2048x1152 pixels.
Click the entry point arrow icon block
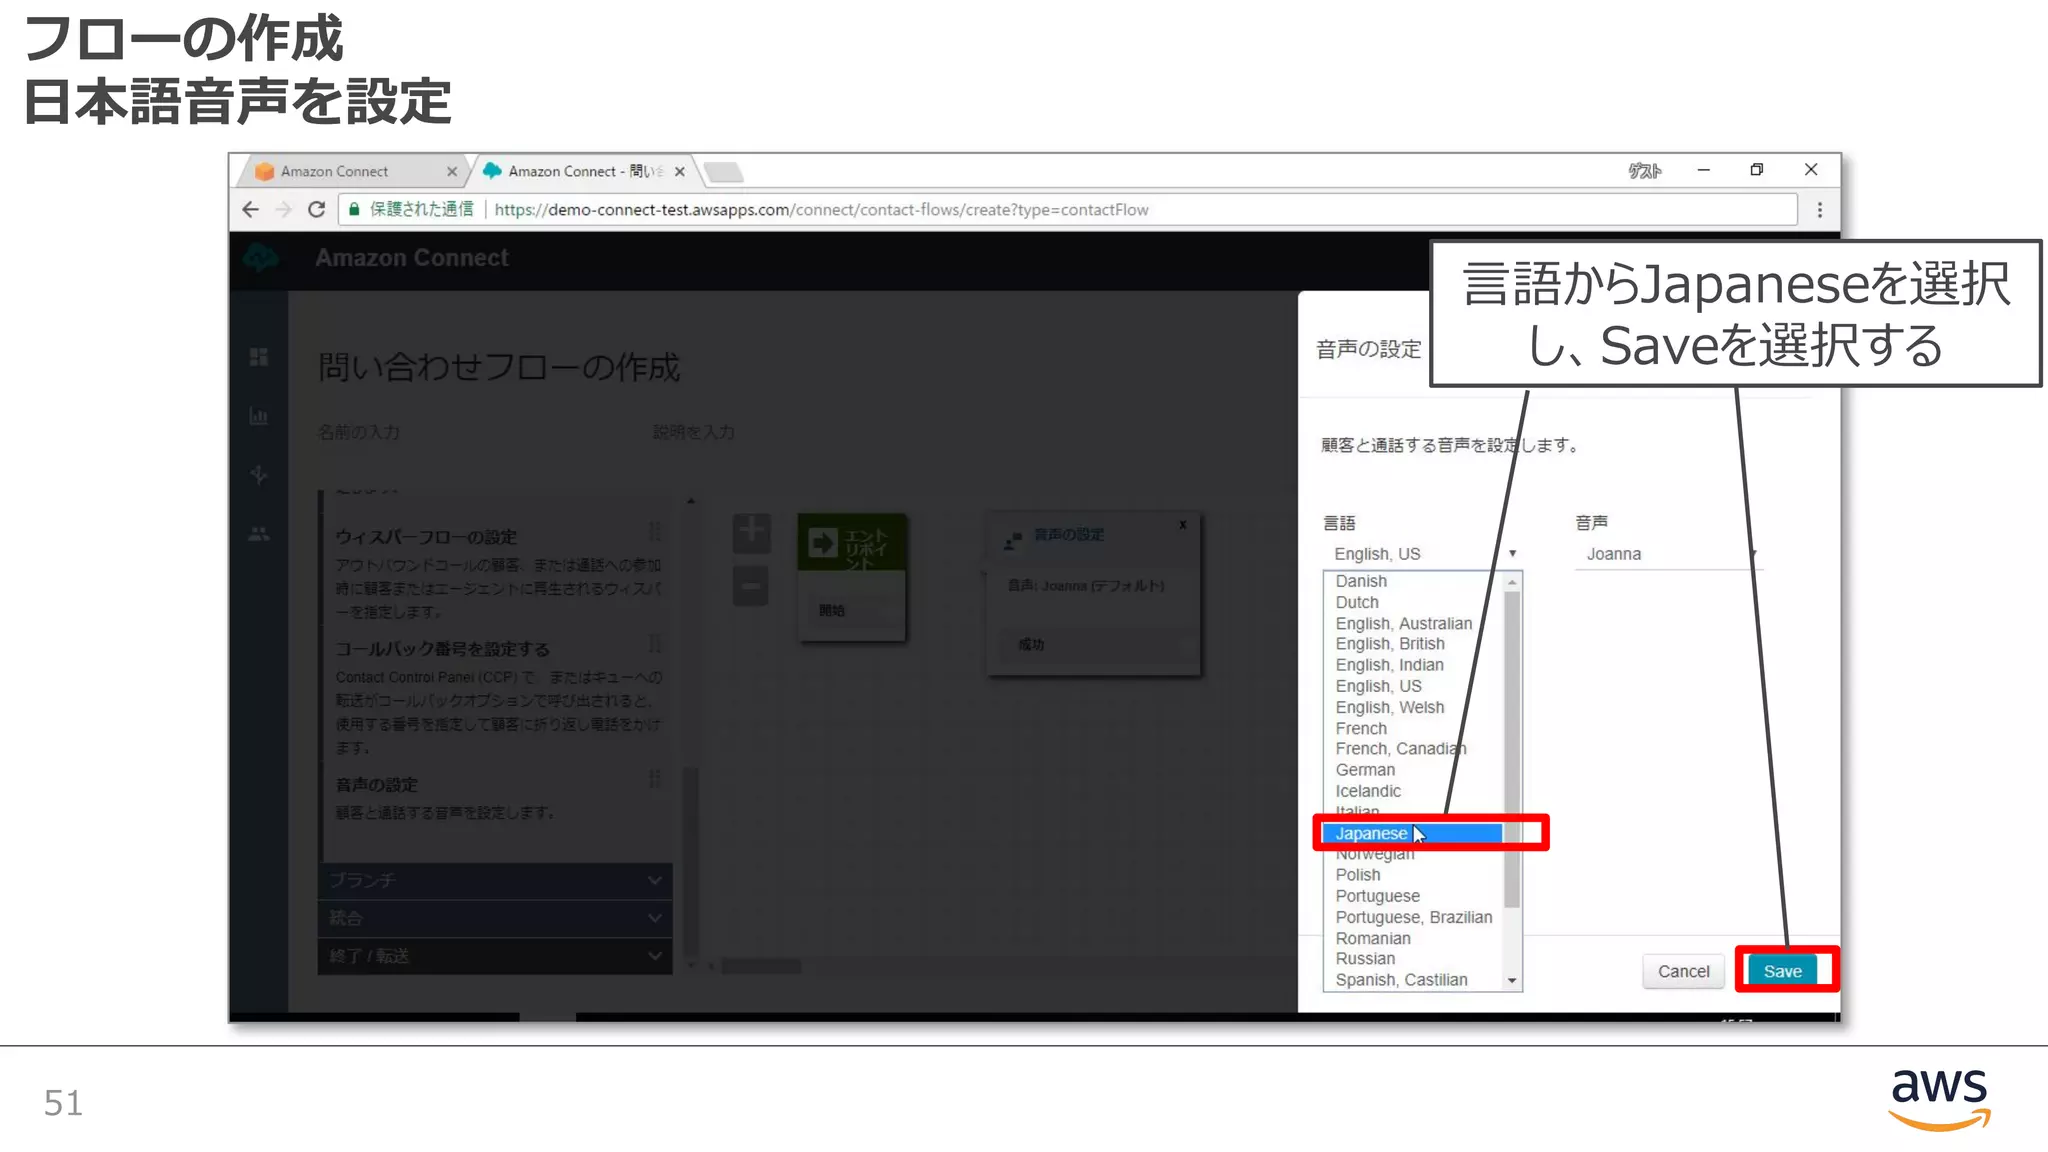[822, 543]
